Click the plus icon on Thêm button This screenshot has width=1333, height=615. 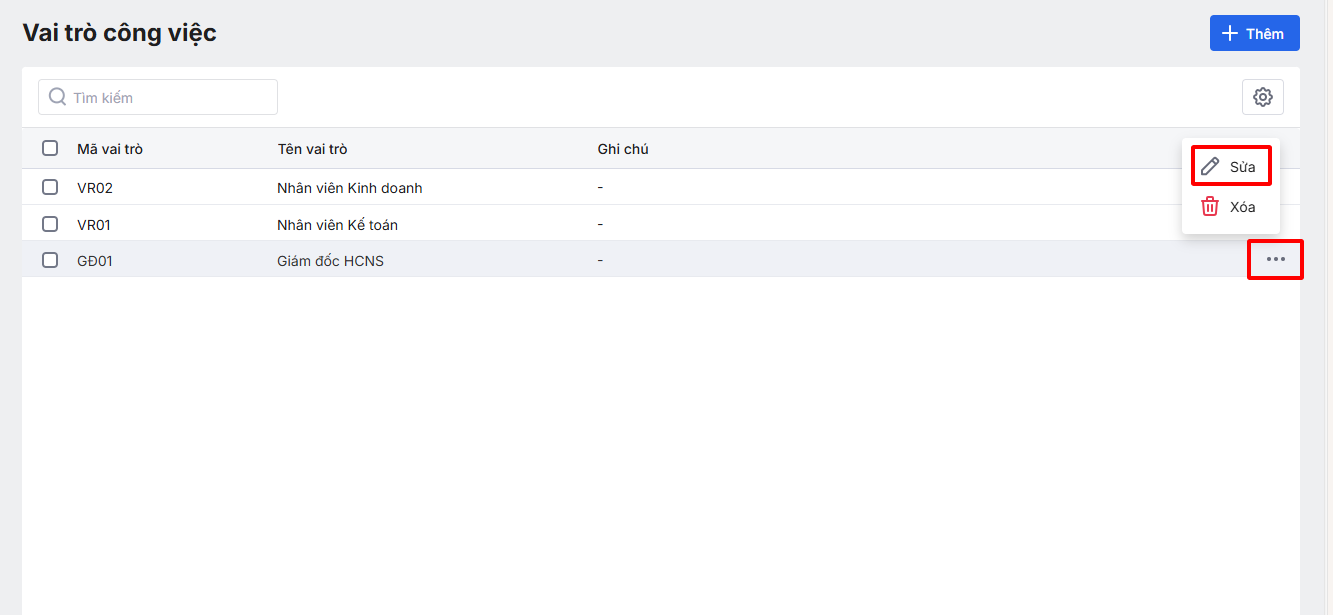pyautogui.click(x=1230, y=34)
